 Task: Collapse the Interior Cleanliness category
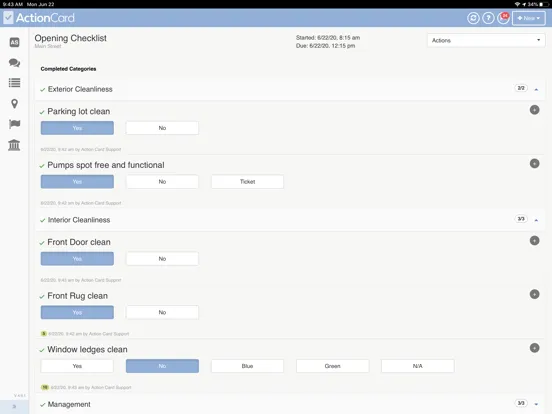point(536,220)
